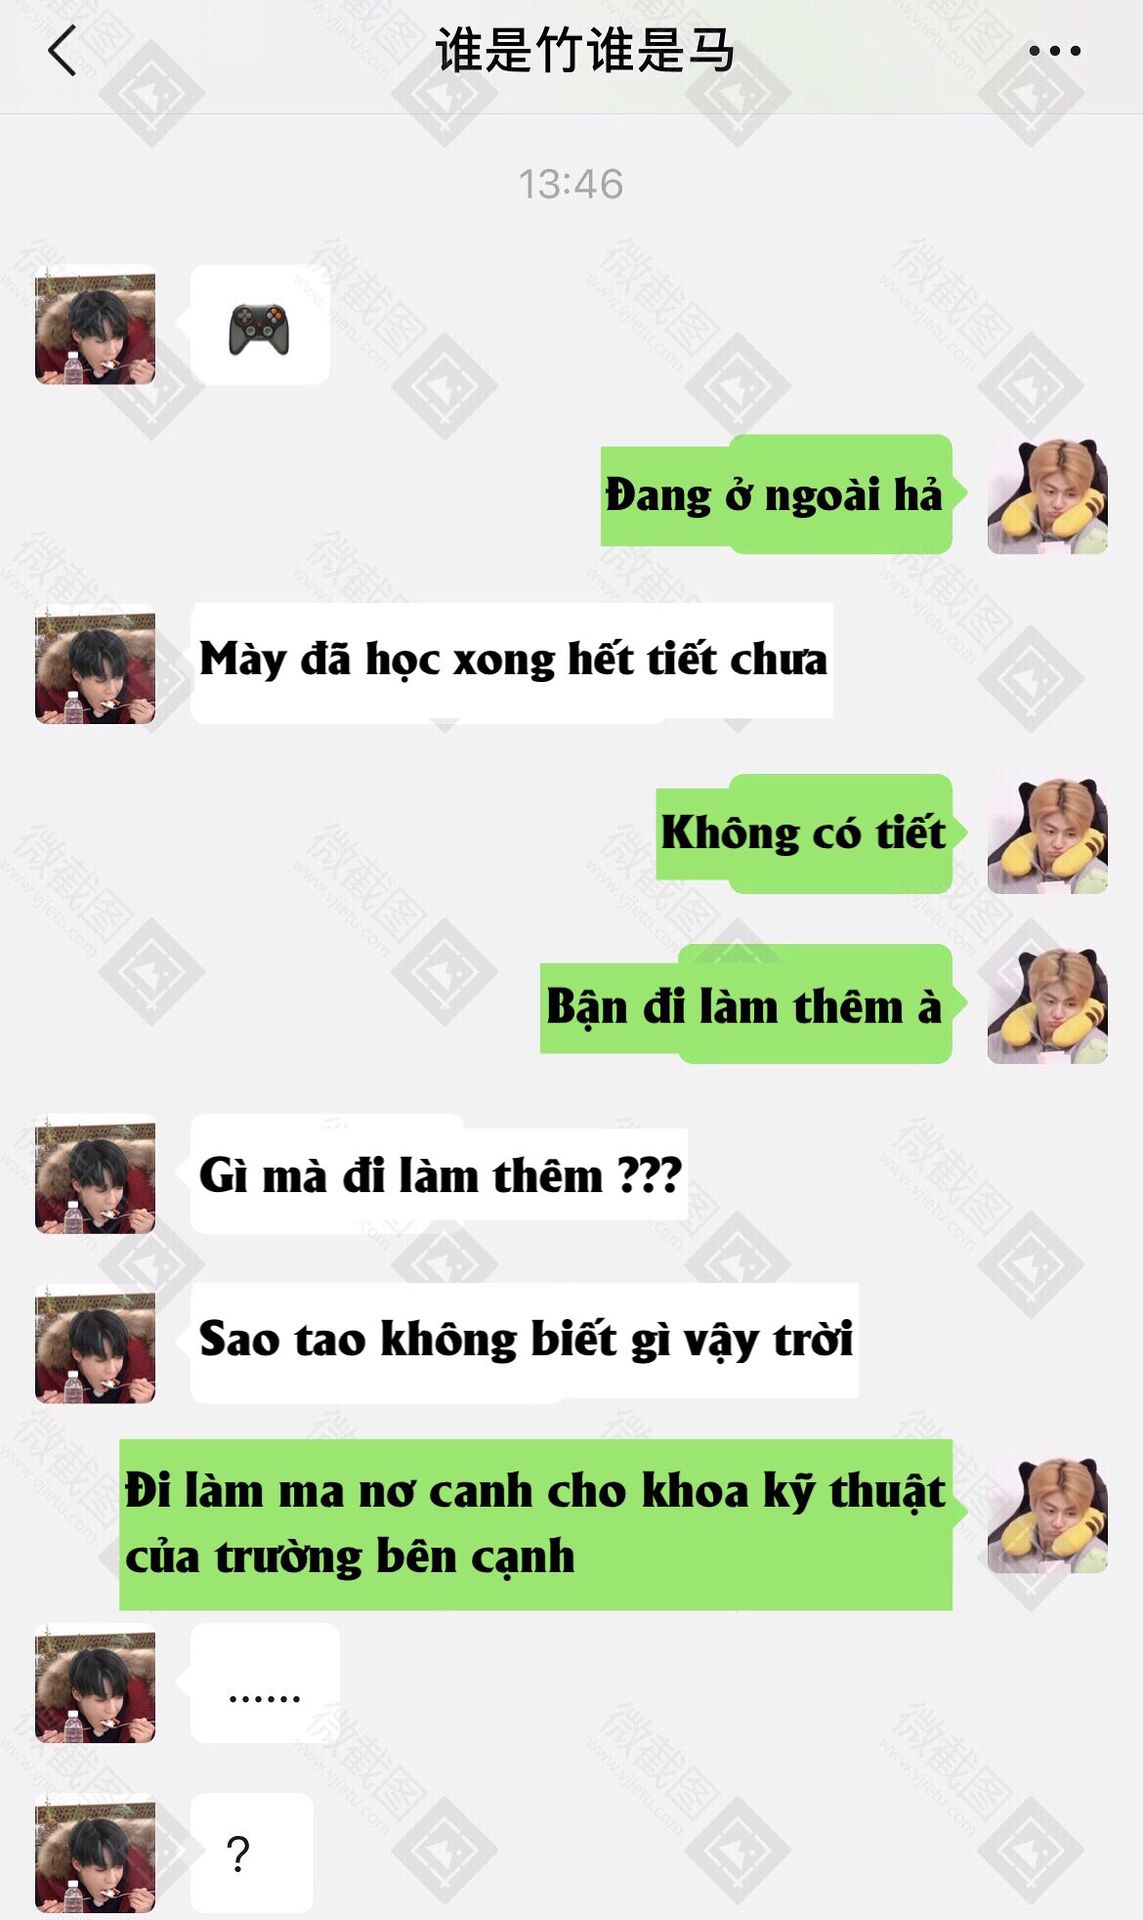This screenshot has height=1920, width=1143.
Task: Tap avatar beside 'Không có tiết'
Action: point(1047,834)
